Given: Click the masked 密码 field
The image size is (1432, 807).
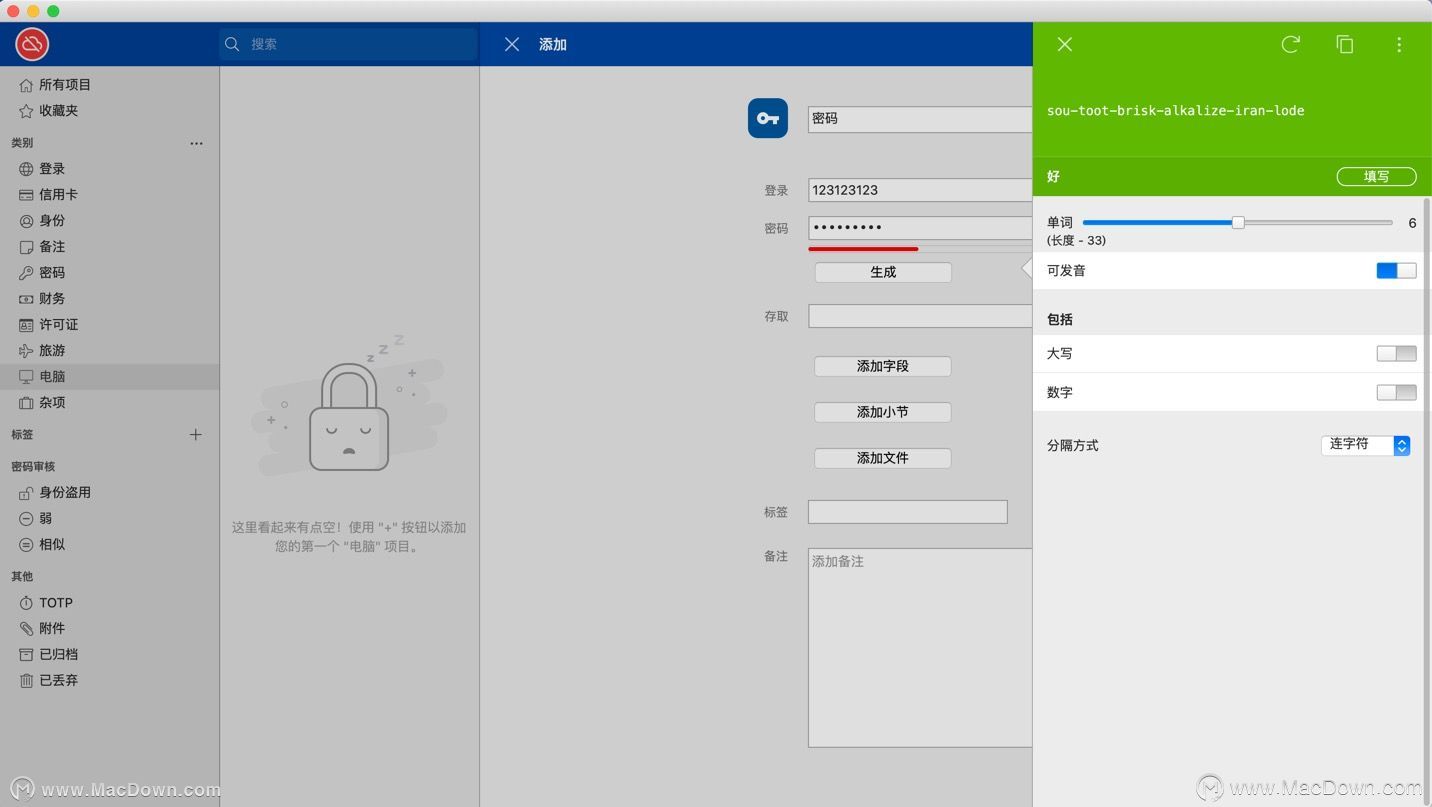Looking at the screenshot, I should tap(920, 228).
